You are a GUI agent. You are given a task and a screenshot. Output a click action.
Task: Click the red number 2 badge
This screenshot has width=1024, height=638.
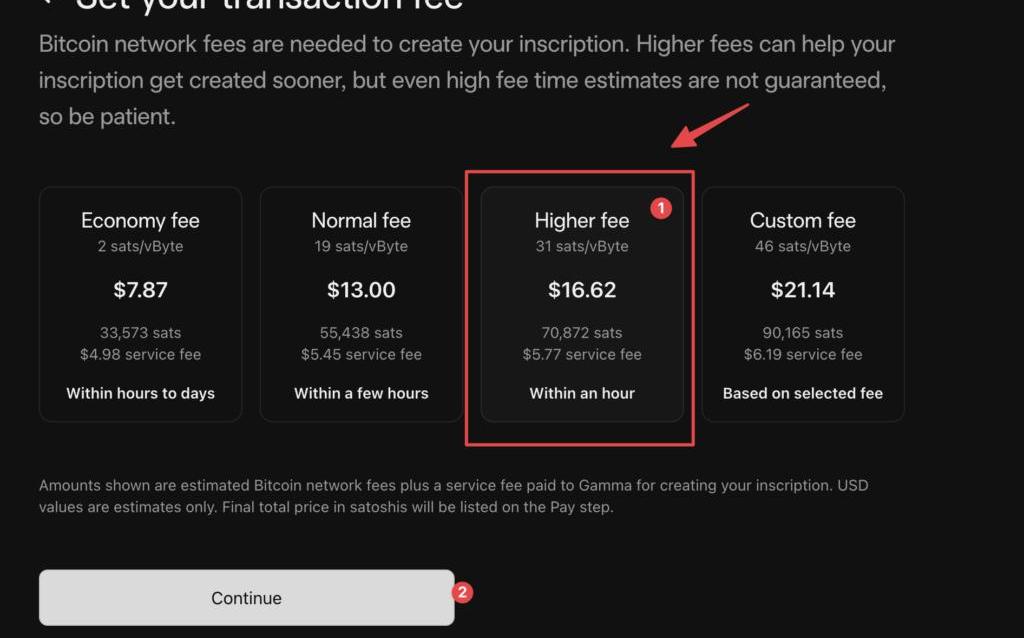(462, 592)
